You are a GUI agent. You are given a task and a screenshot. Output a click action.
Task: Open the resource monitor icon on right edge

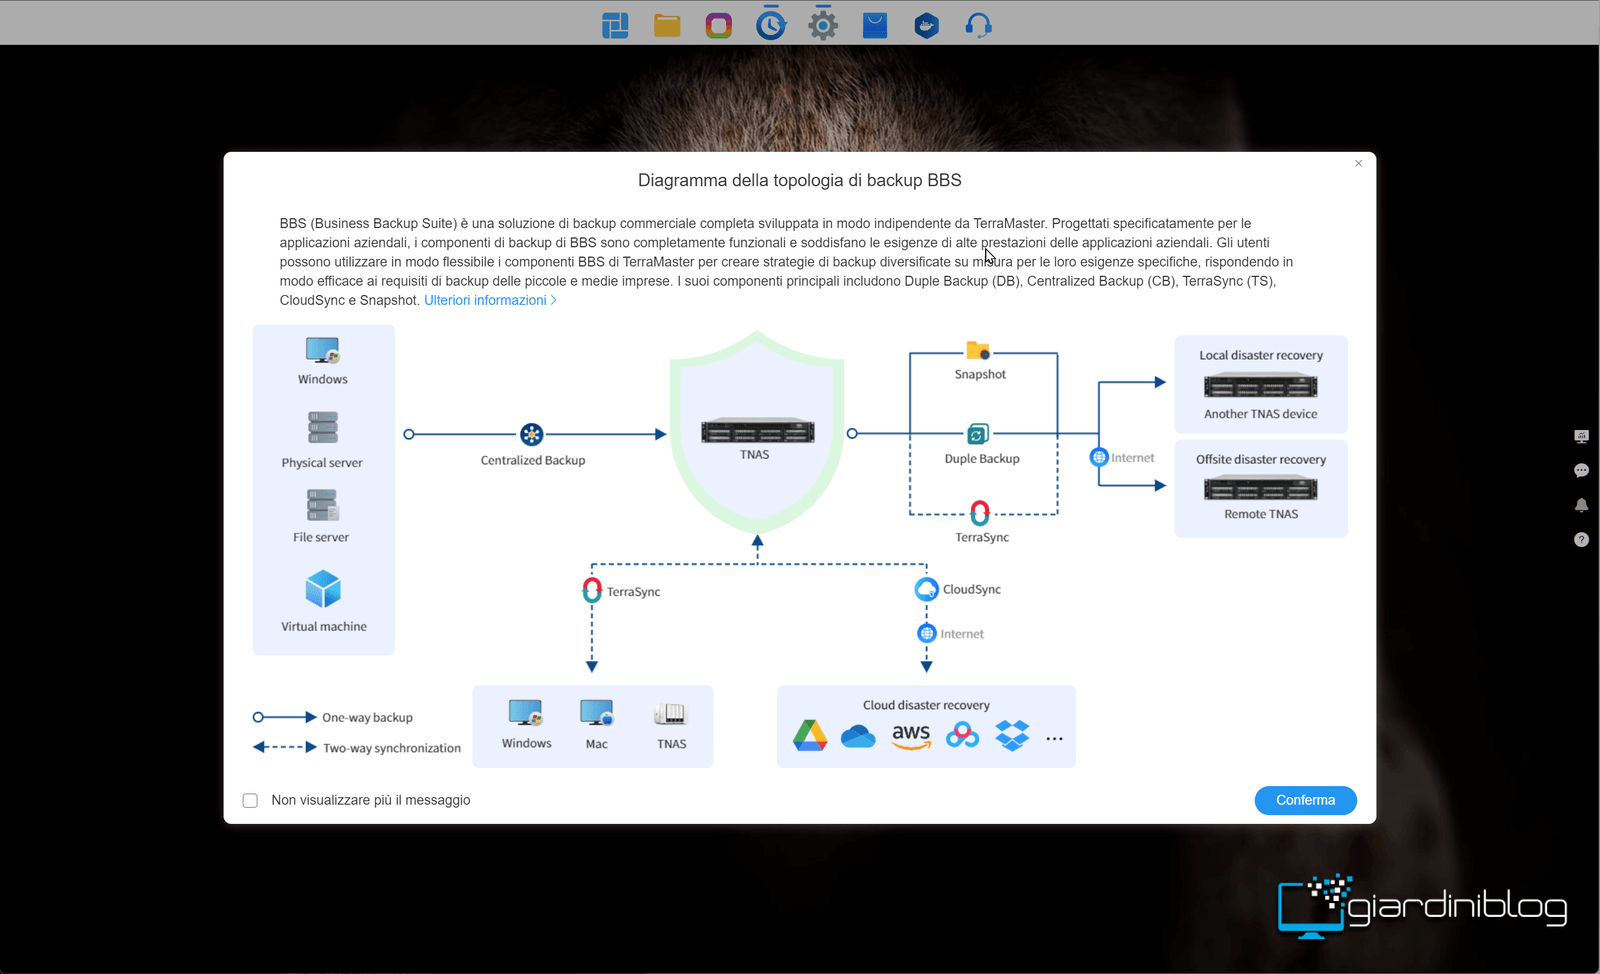(x=1581, y=436)
